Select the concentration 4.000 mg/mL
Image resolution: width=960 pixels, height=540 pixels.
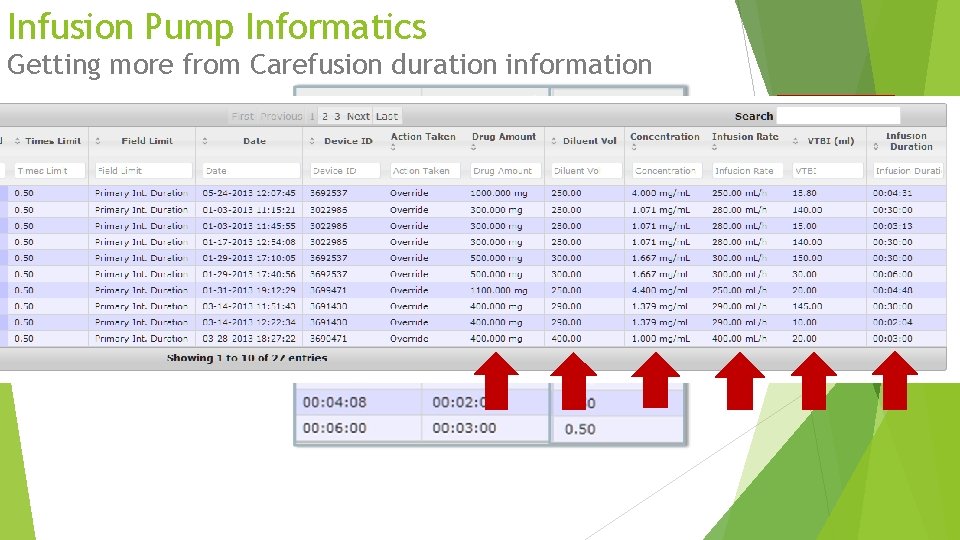click(x=661, y=193)
